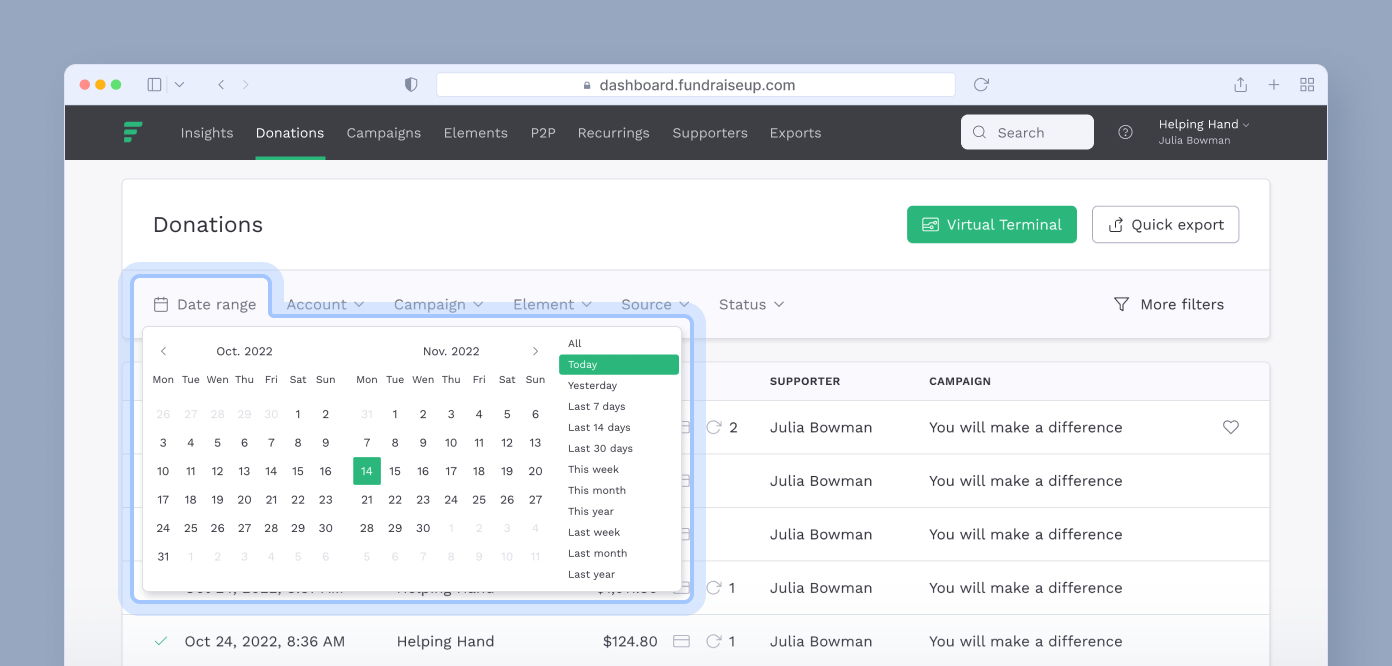Open the Elements tab
The height and width of the screenshot is (666, 1392).
(x=476, y=132)
